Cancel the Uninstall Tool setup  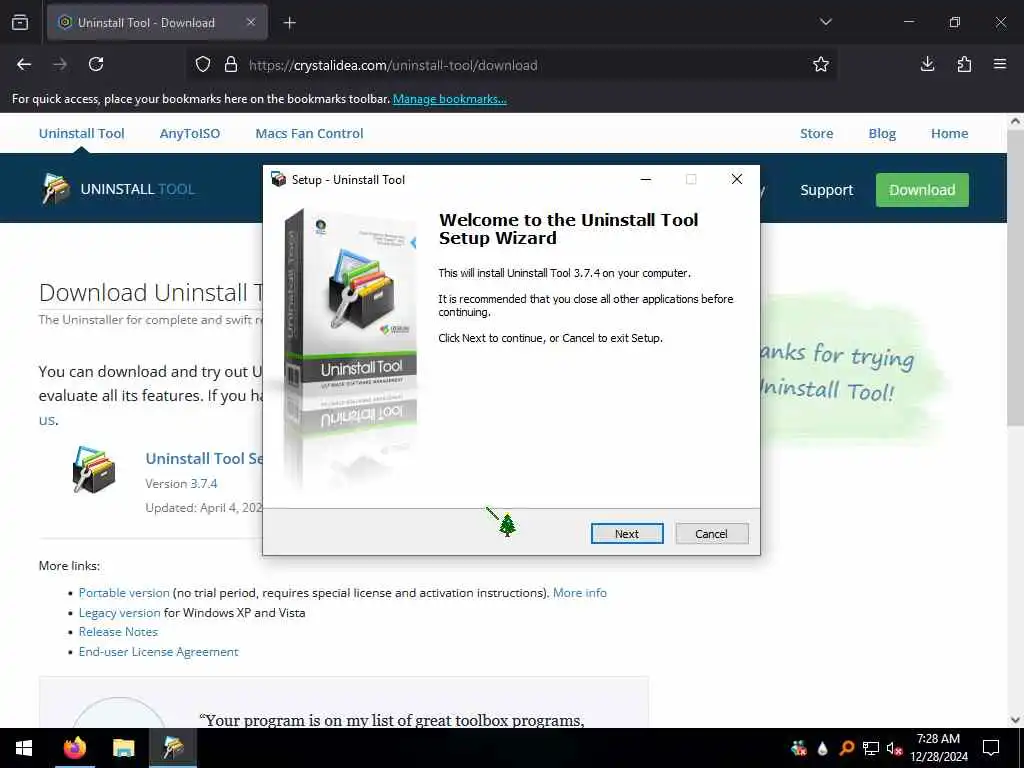pos(711,534)
